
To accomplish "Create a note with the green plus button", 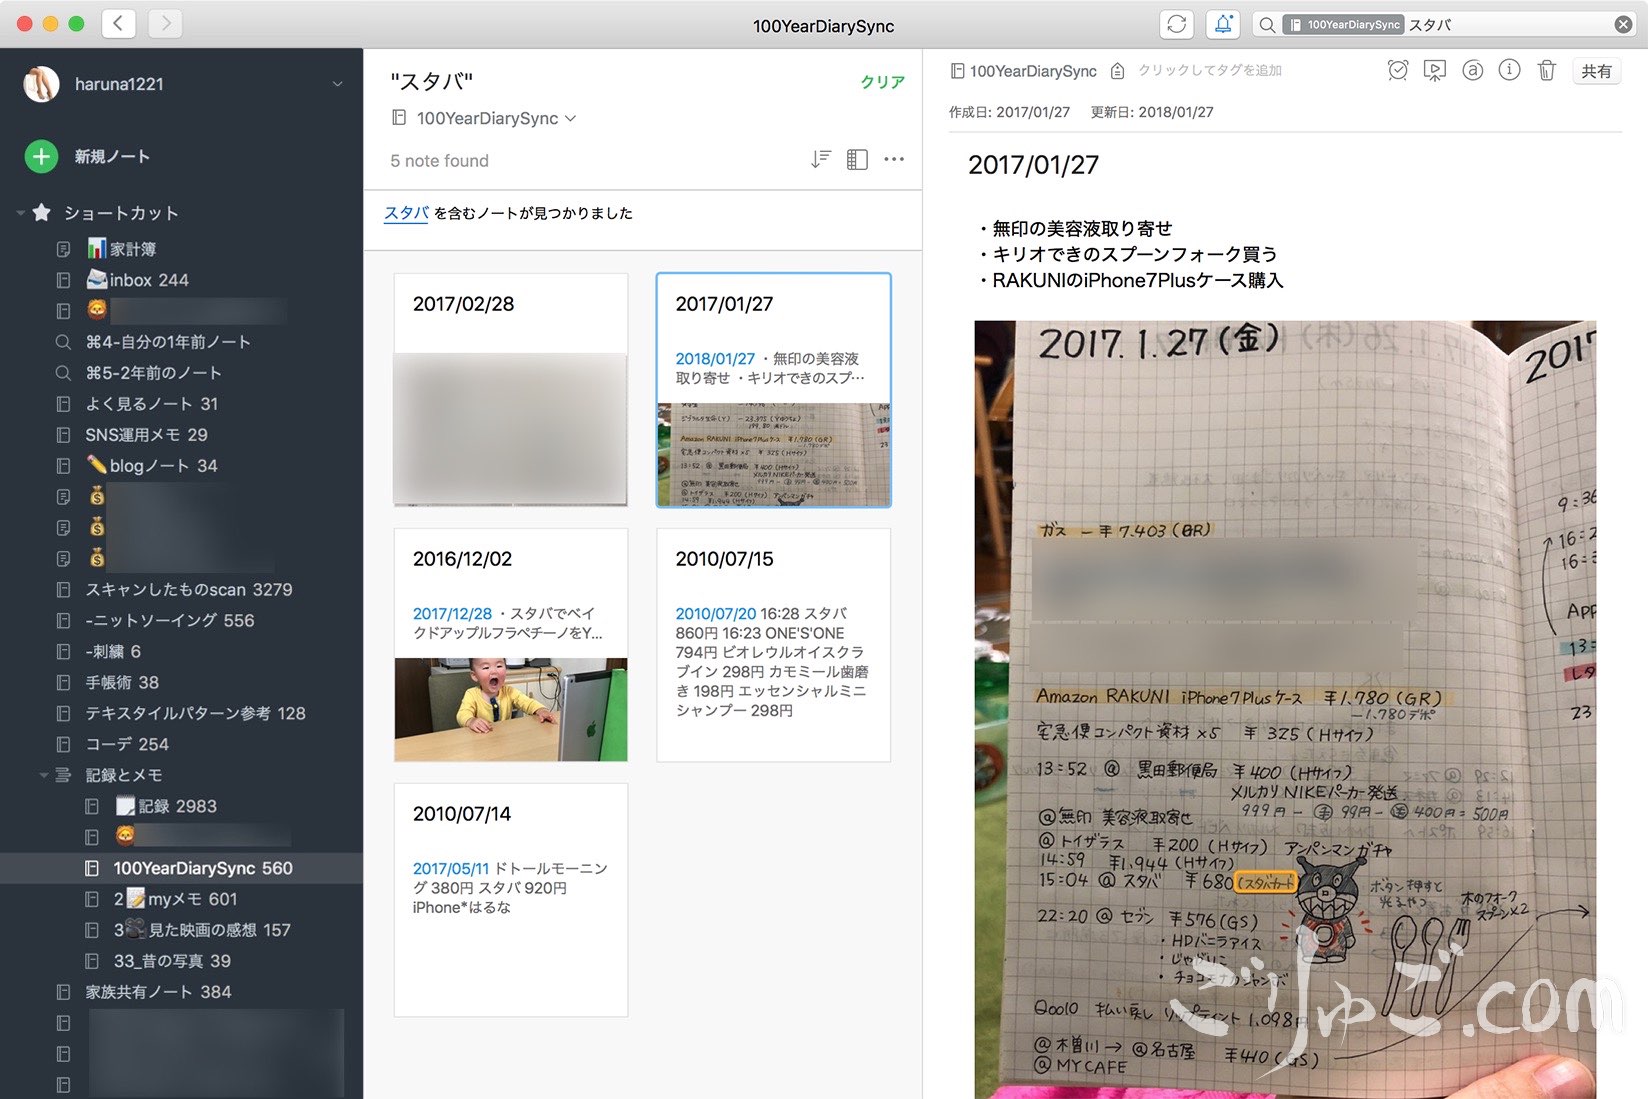I will coord(40,156).
